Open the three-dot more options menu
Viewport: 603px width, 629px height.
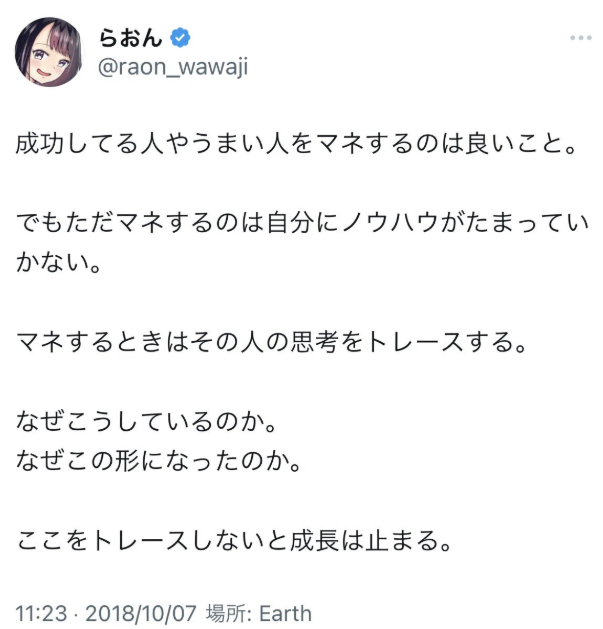tap(580, 37)
